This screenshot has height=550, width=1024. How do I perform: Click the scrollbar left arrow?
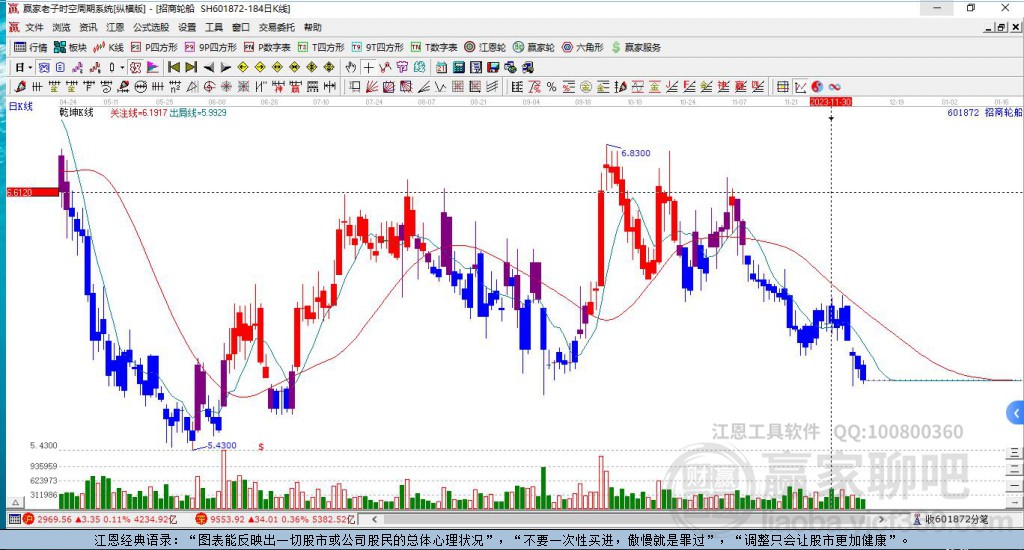374,519
